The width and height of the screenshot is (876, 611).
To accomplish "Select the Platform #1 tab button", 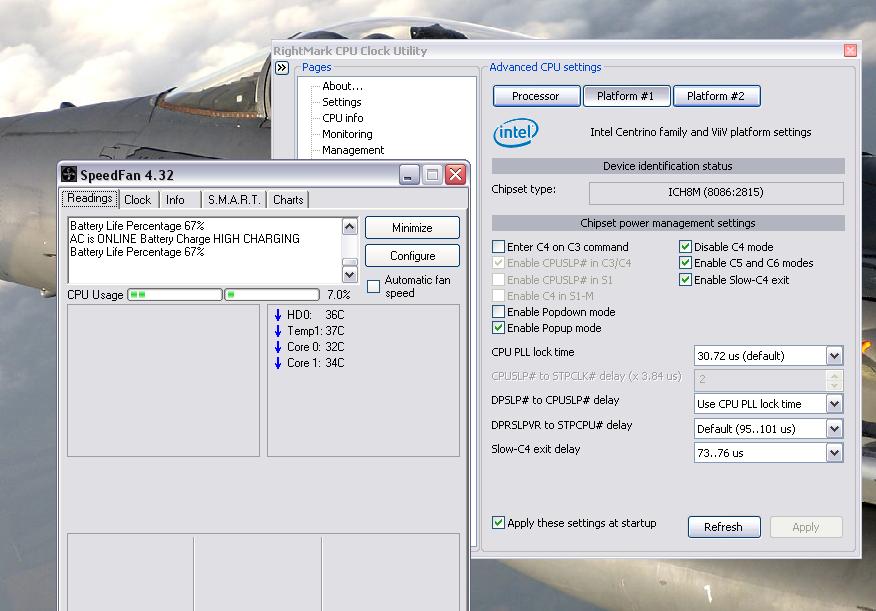I will click(626, 96).
